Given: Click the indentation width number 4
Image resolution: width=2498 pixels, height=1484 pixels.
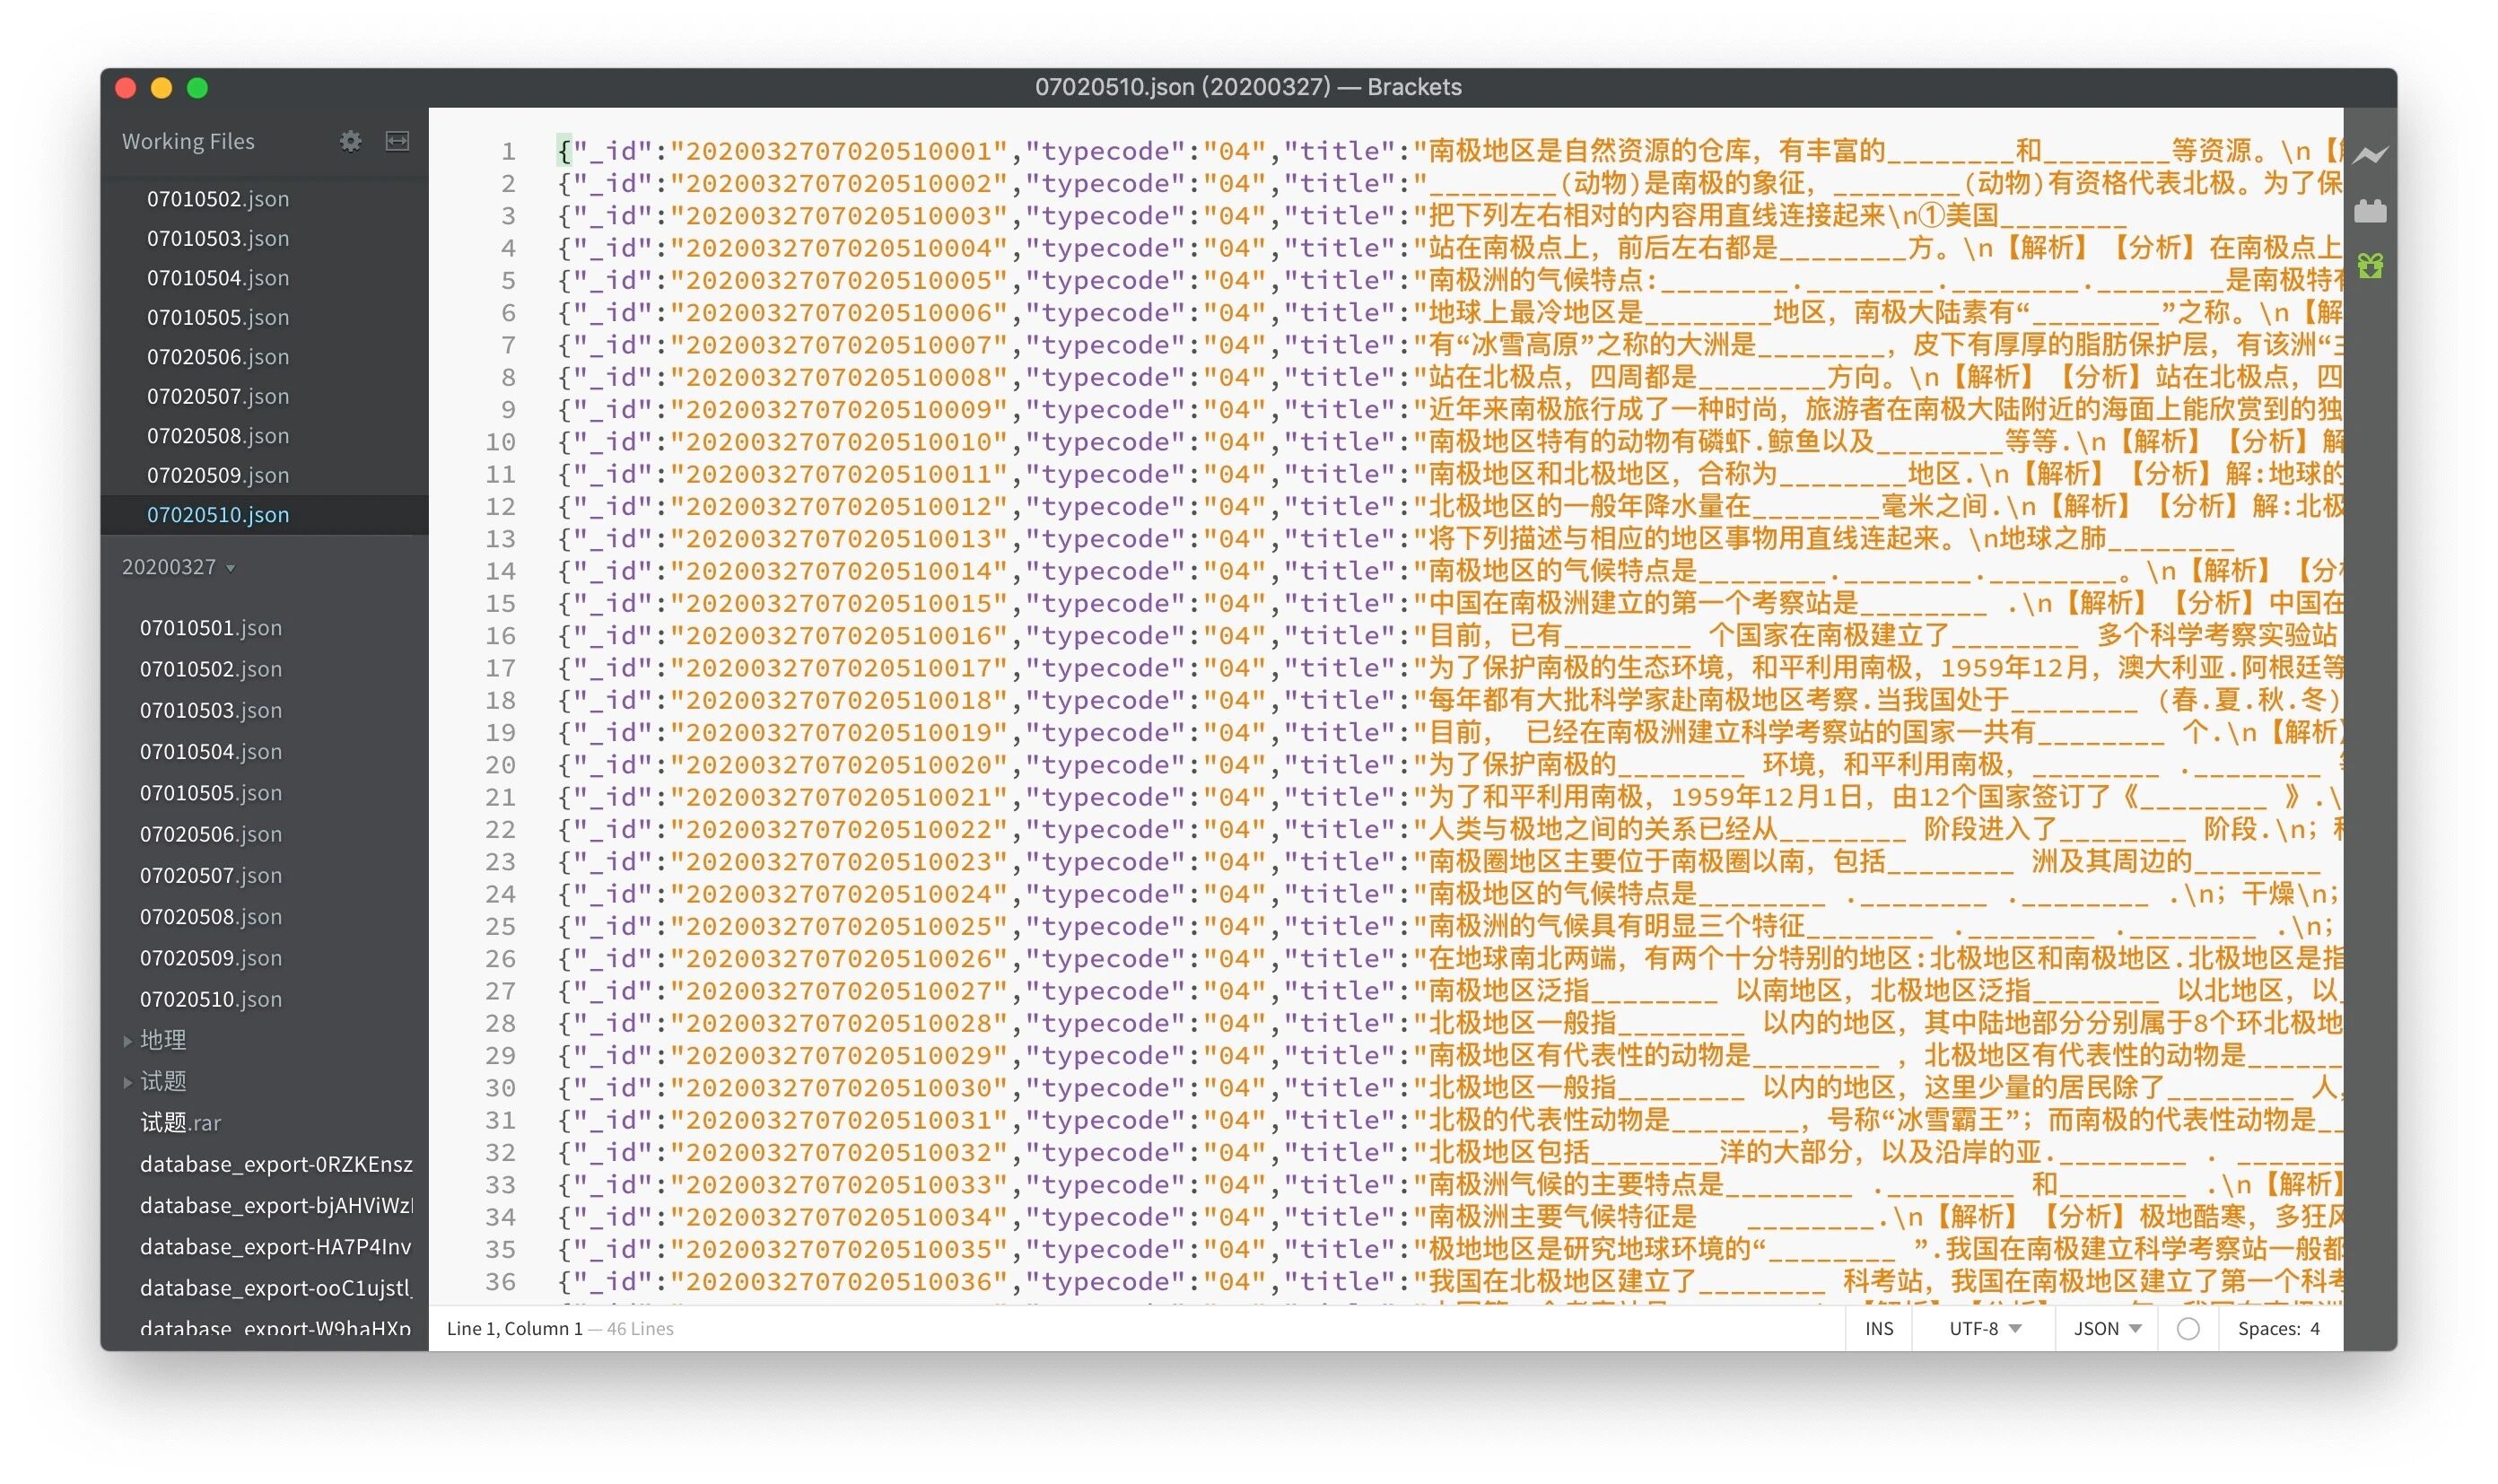Looking at the screenshot, I should pos(2314,1328).
